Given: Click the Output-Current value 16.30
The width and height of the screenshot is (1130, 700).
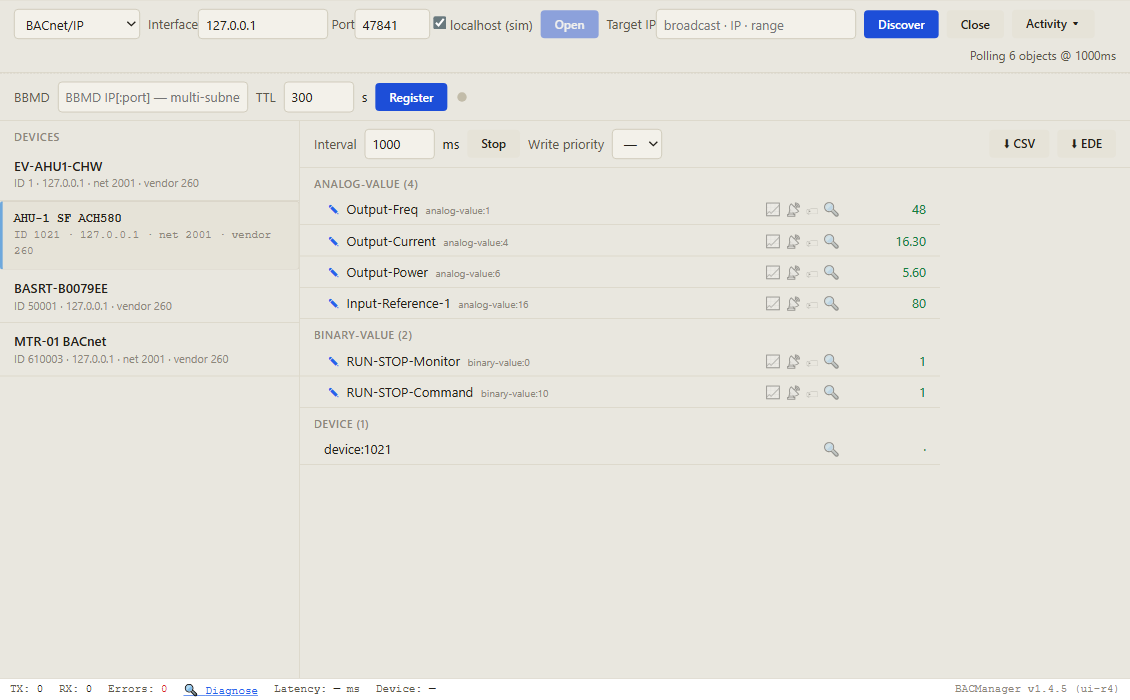Looking at the screenshot, I should tap(911, 242).
